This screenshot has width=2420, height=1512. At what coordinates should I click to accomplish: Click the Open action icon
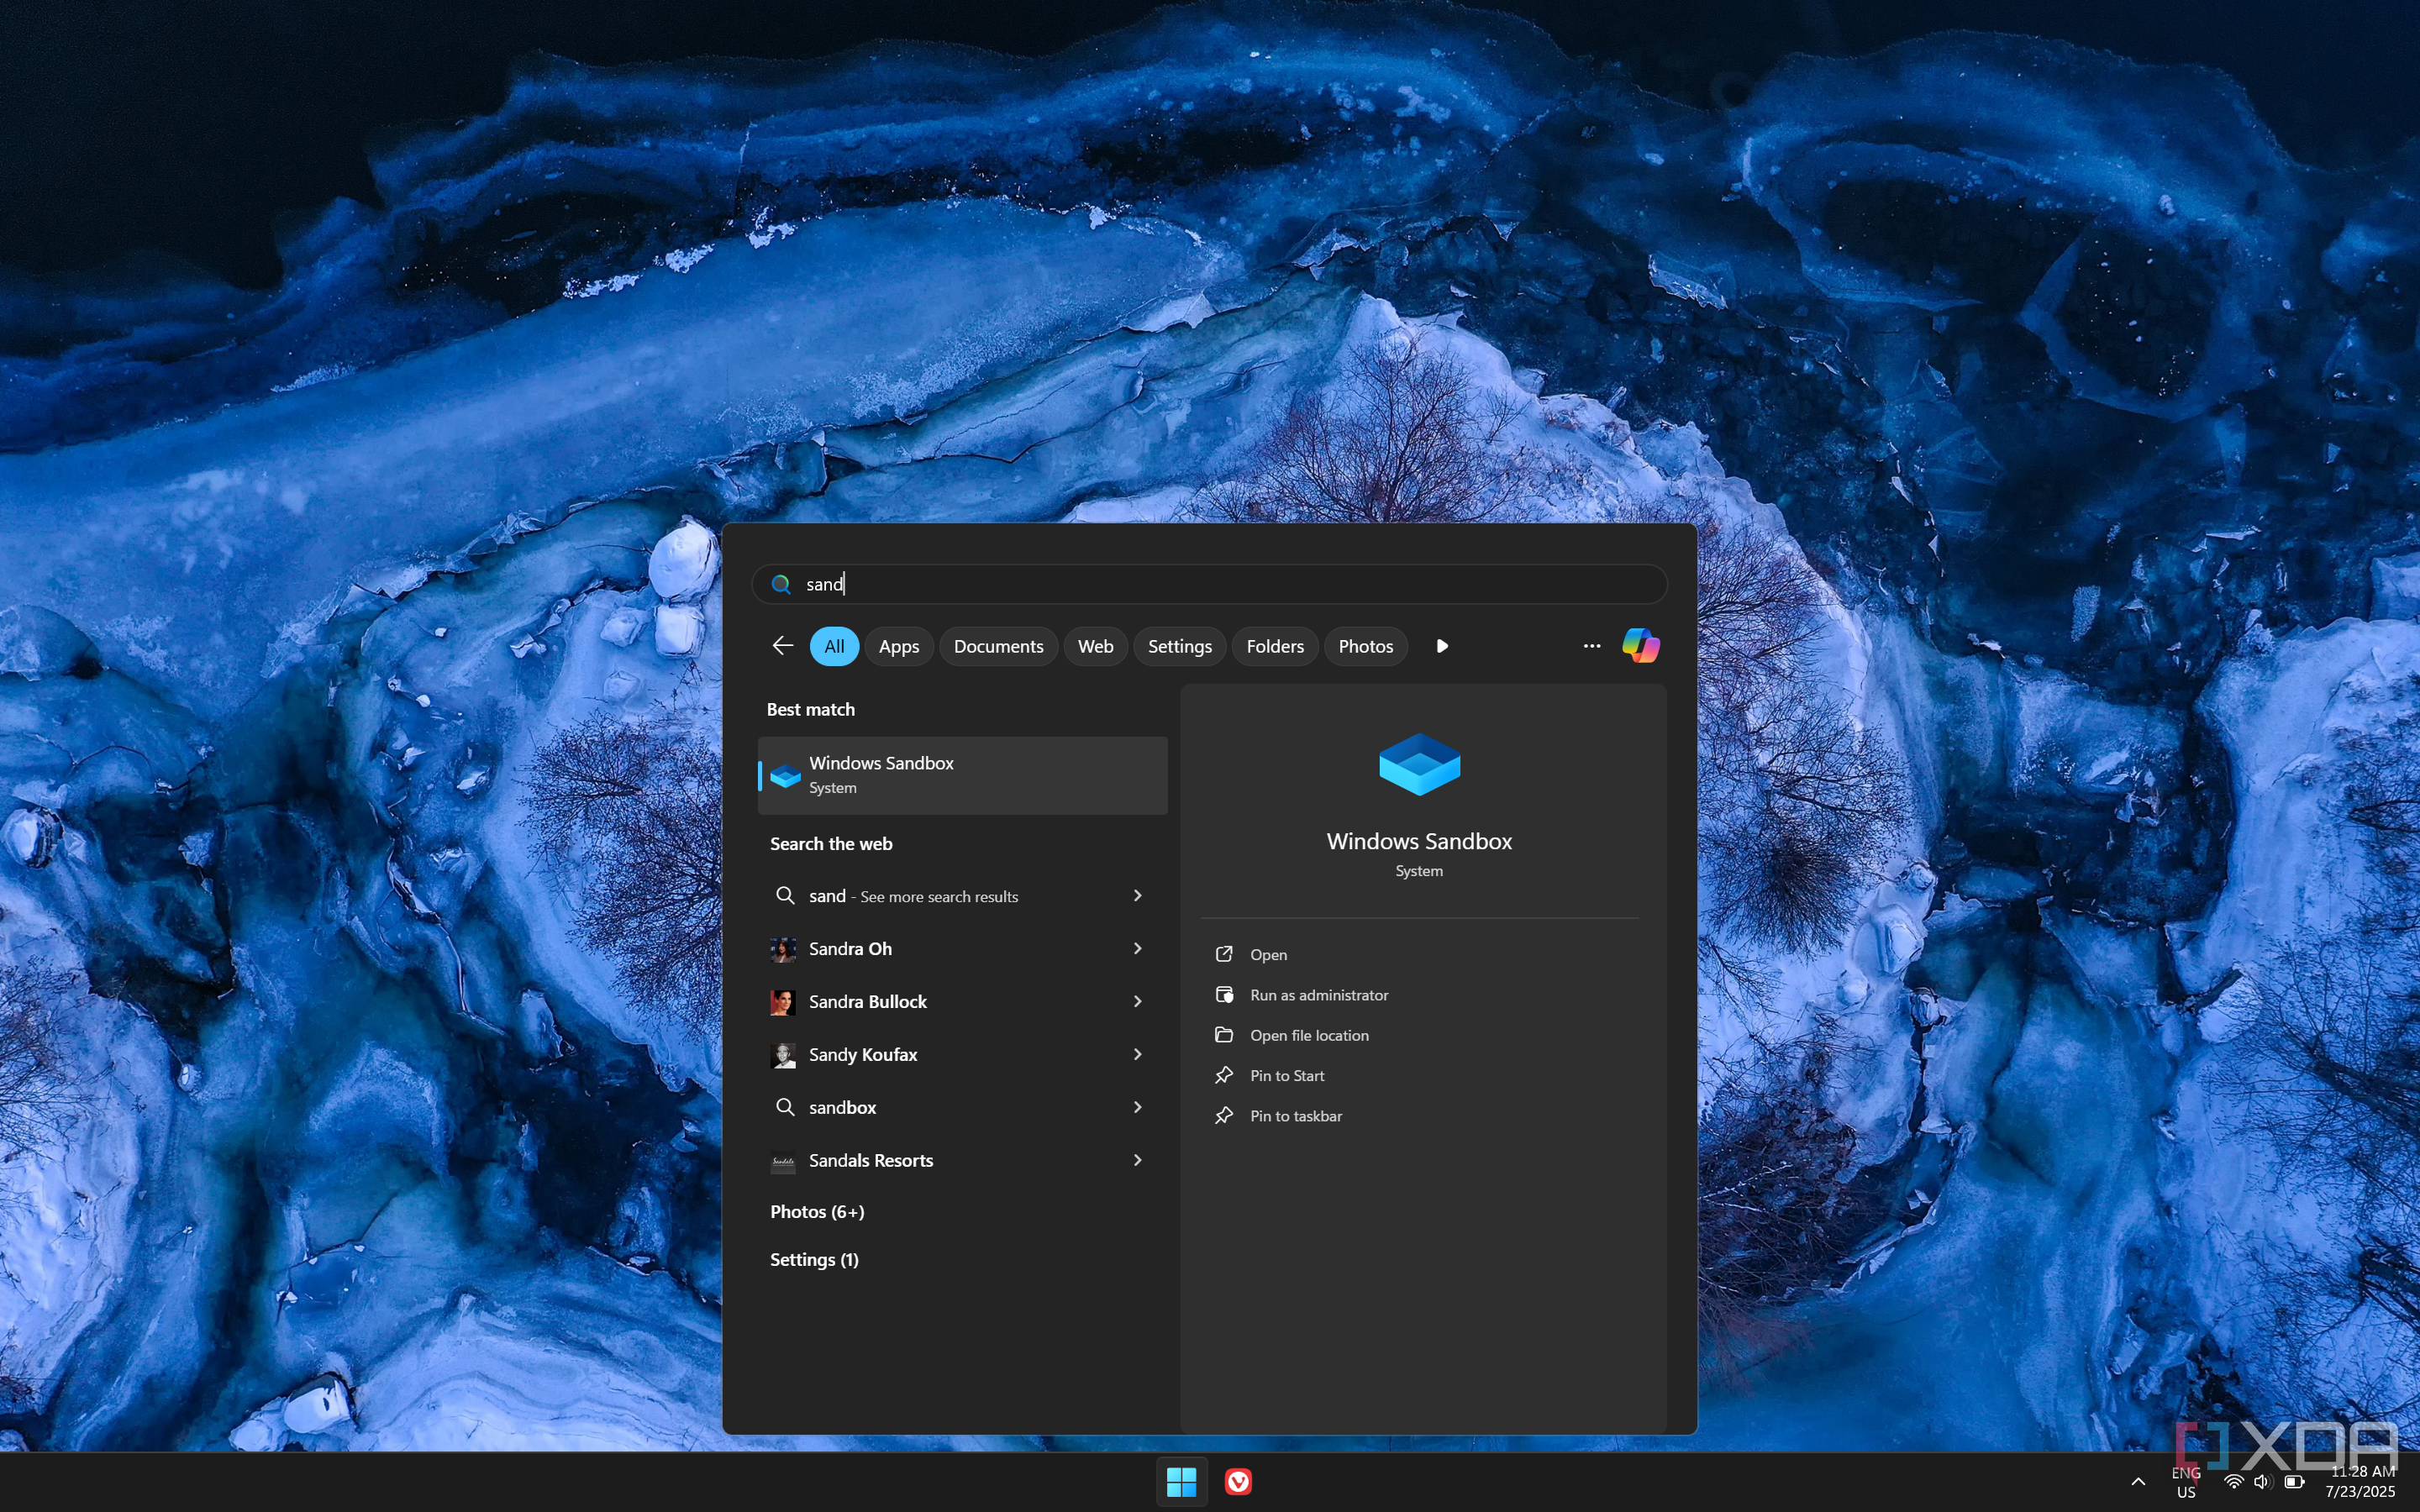pyautogui.click(x=1224, y=954)
